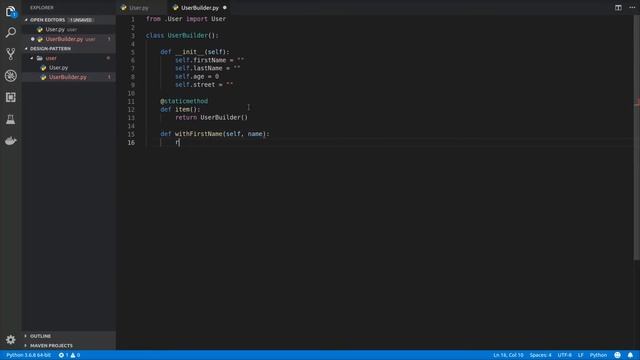
Task: Open the Source Control view icon
Action: [11, 54]
